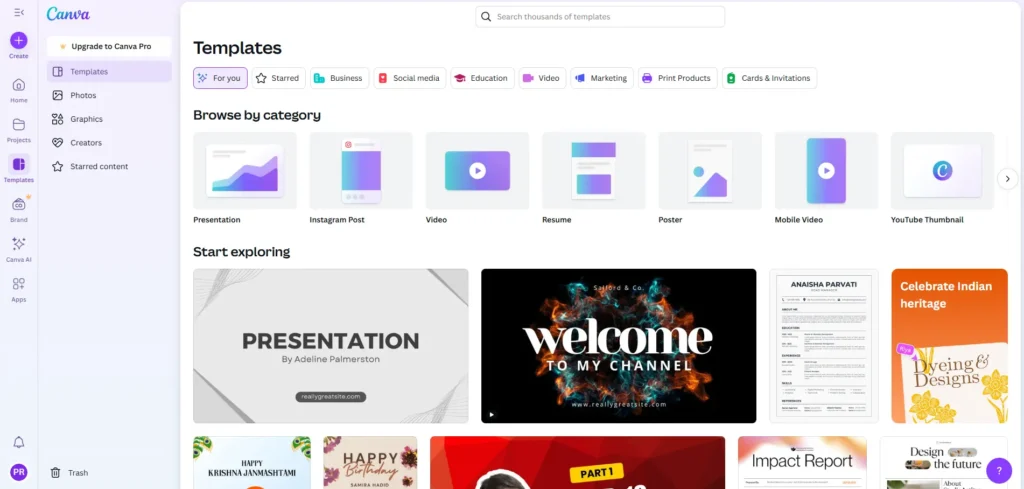The image size is (1024, 489).
Task: Select the Education filter tab
Action: pos(483,78)
